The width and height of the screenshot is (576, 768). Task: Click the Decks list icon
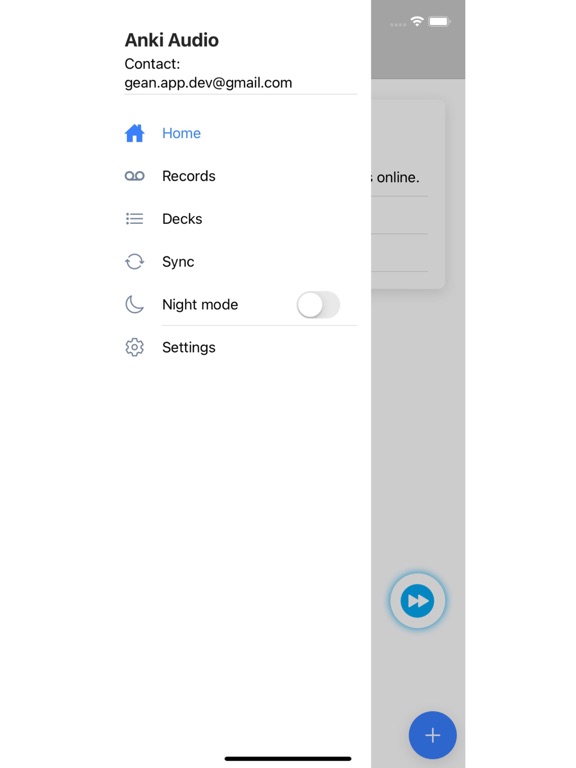[134, 218]
